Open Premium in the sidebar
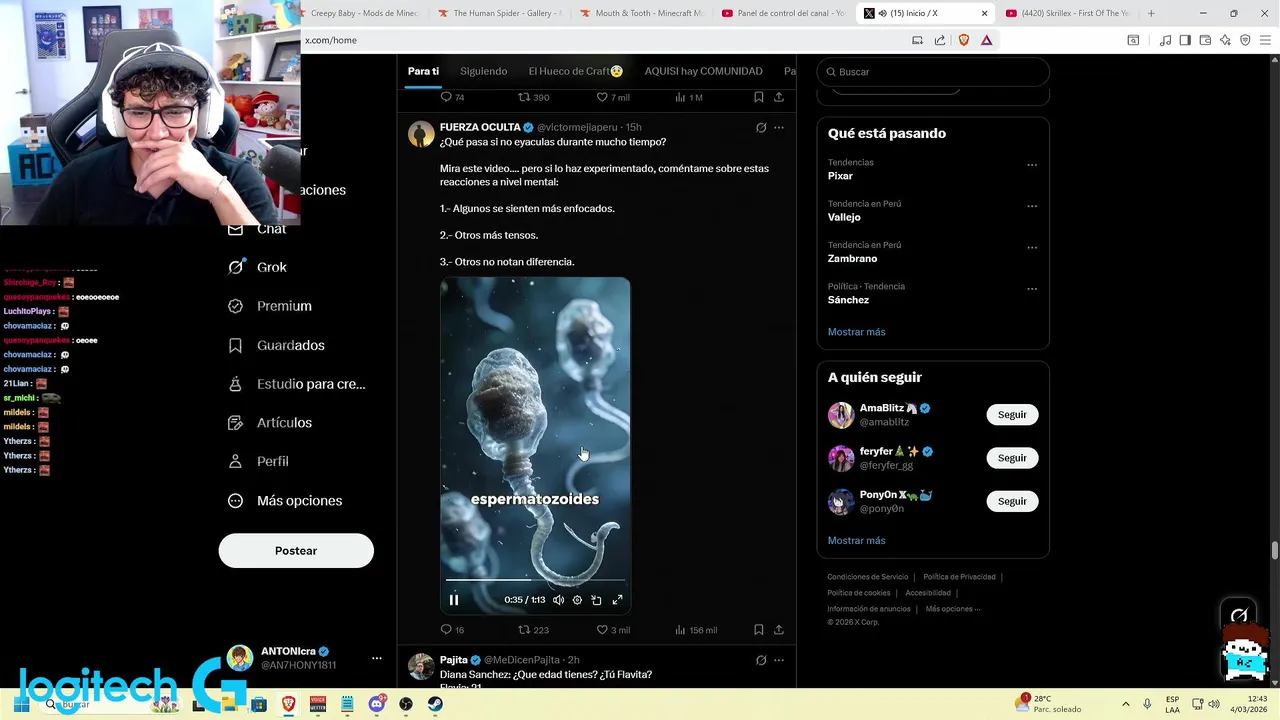1280x720 pixels. (270, 306)
